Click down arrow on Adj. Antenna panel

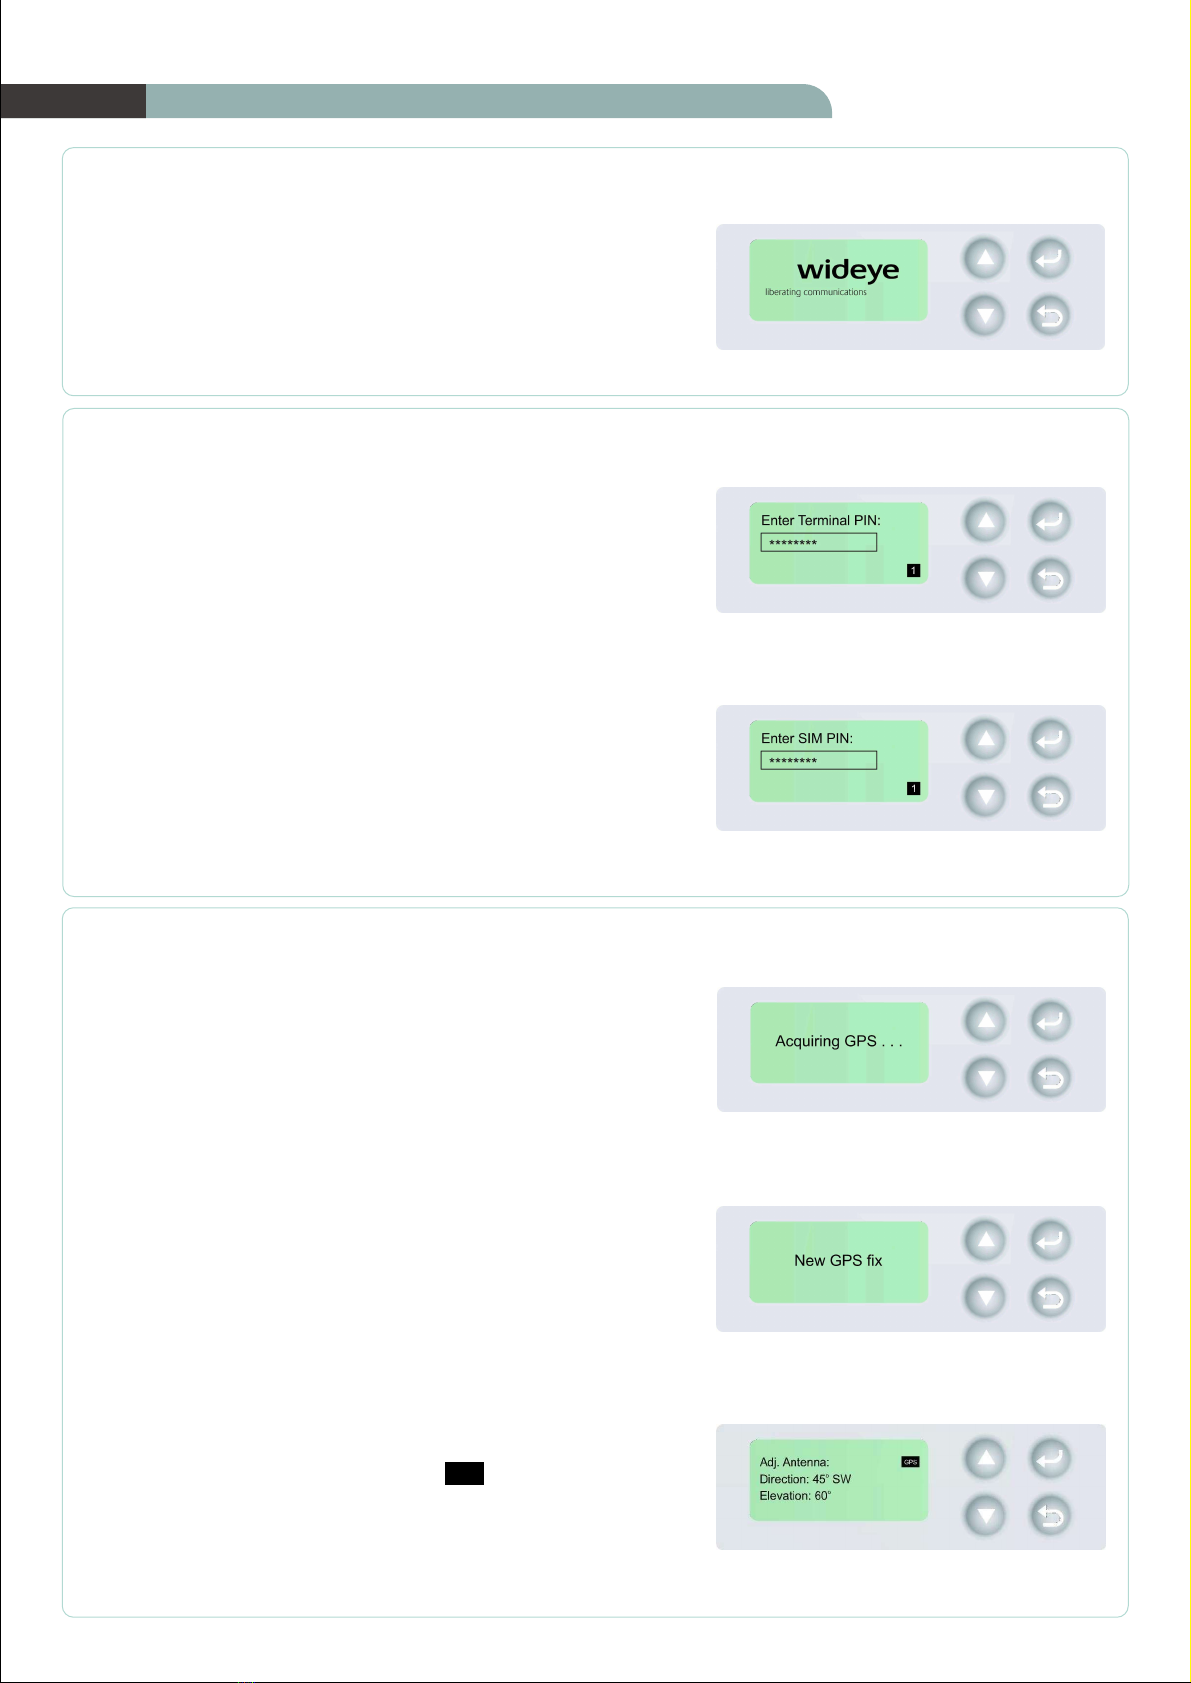click(986, 1516)
